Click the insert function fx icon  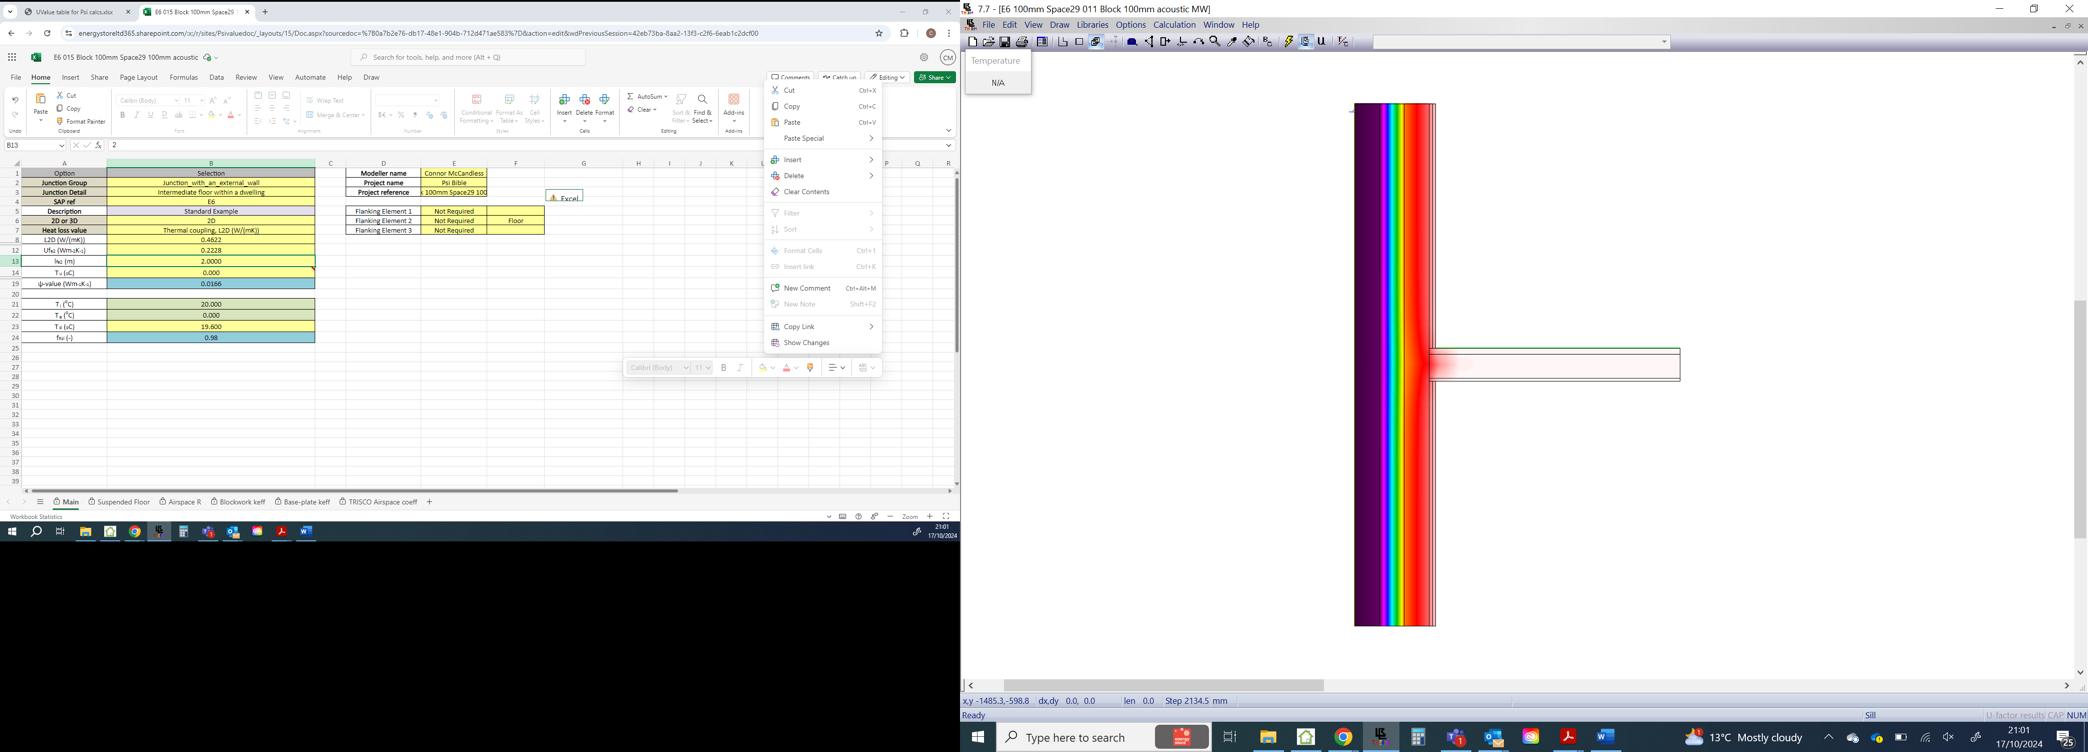pos(98,146)
